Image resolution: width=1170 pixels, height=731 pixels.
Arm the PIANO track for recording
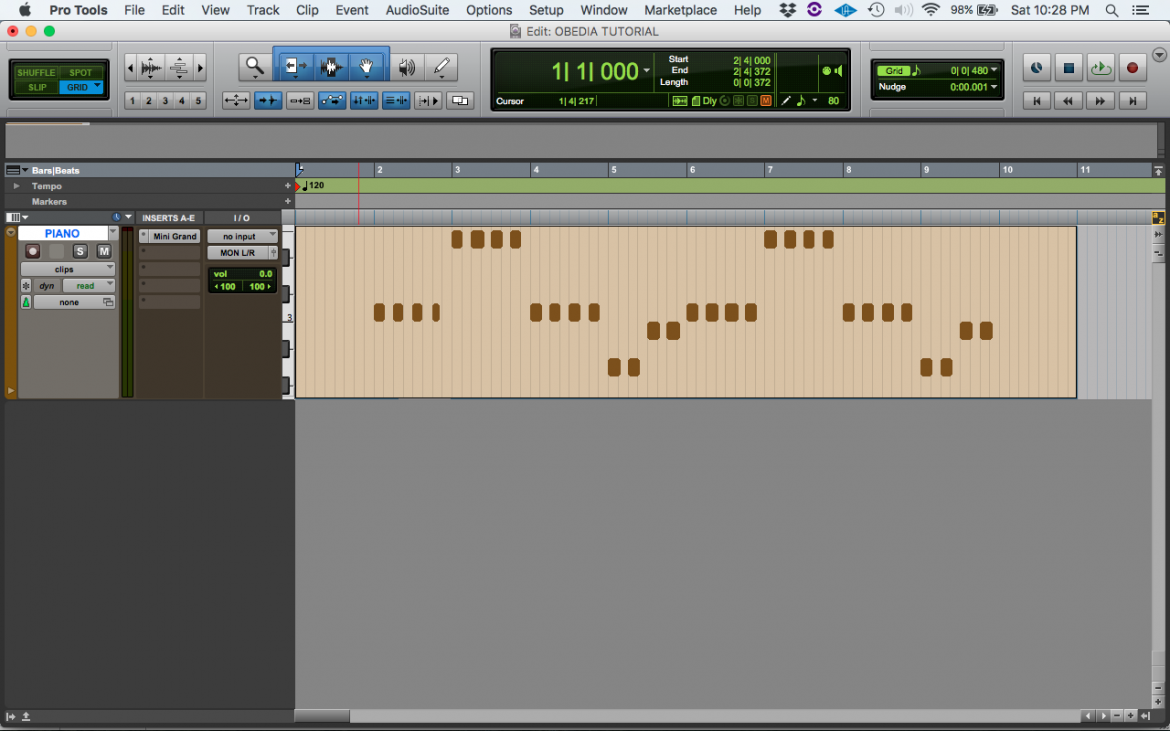(x=31, y=251)
